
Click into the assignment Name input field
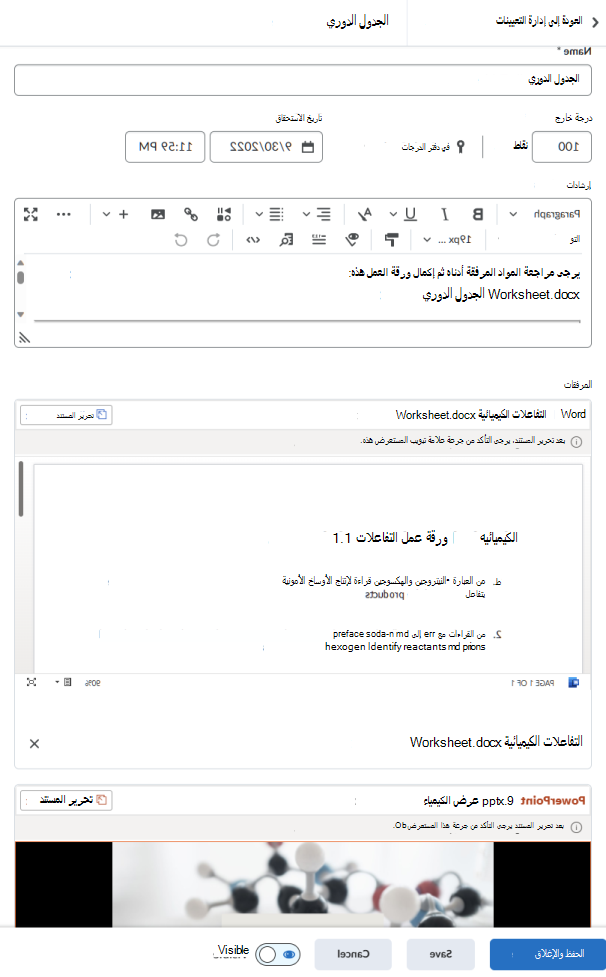click(x=303, y=80)
